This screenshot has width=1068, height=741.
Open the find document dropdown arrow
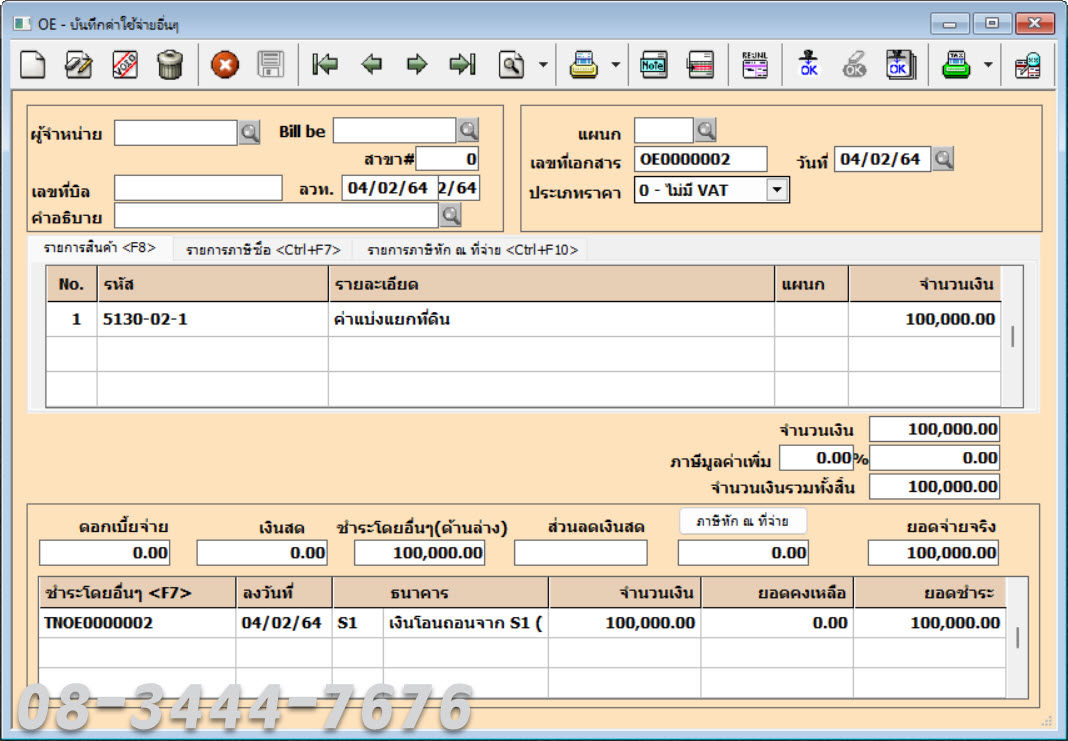(x=543, y=65)
